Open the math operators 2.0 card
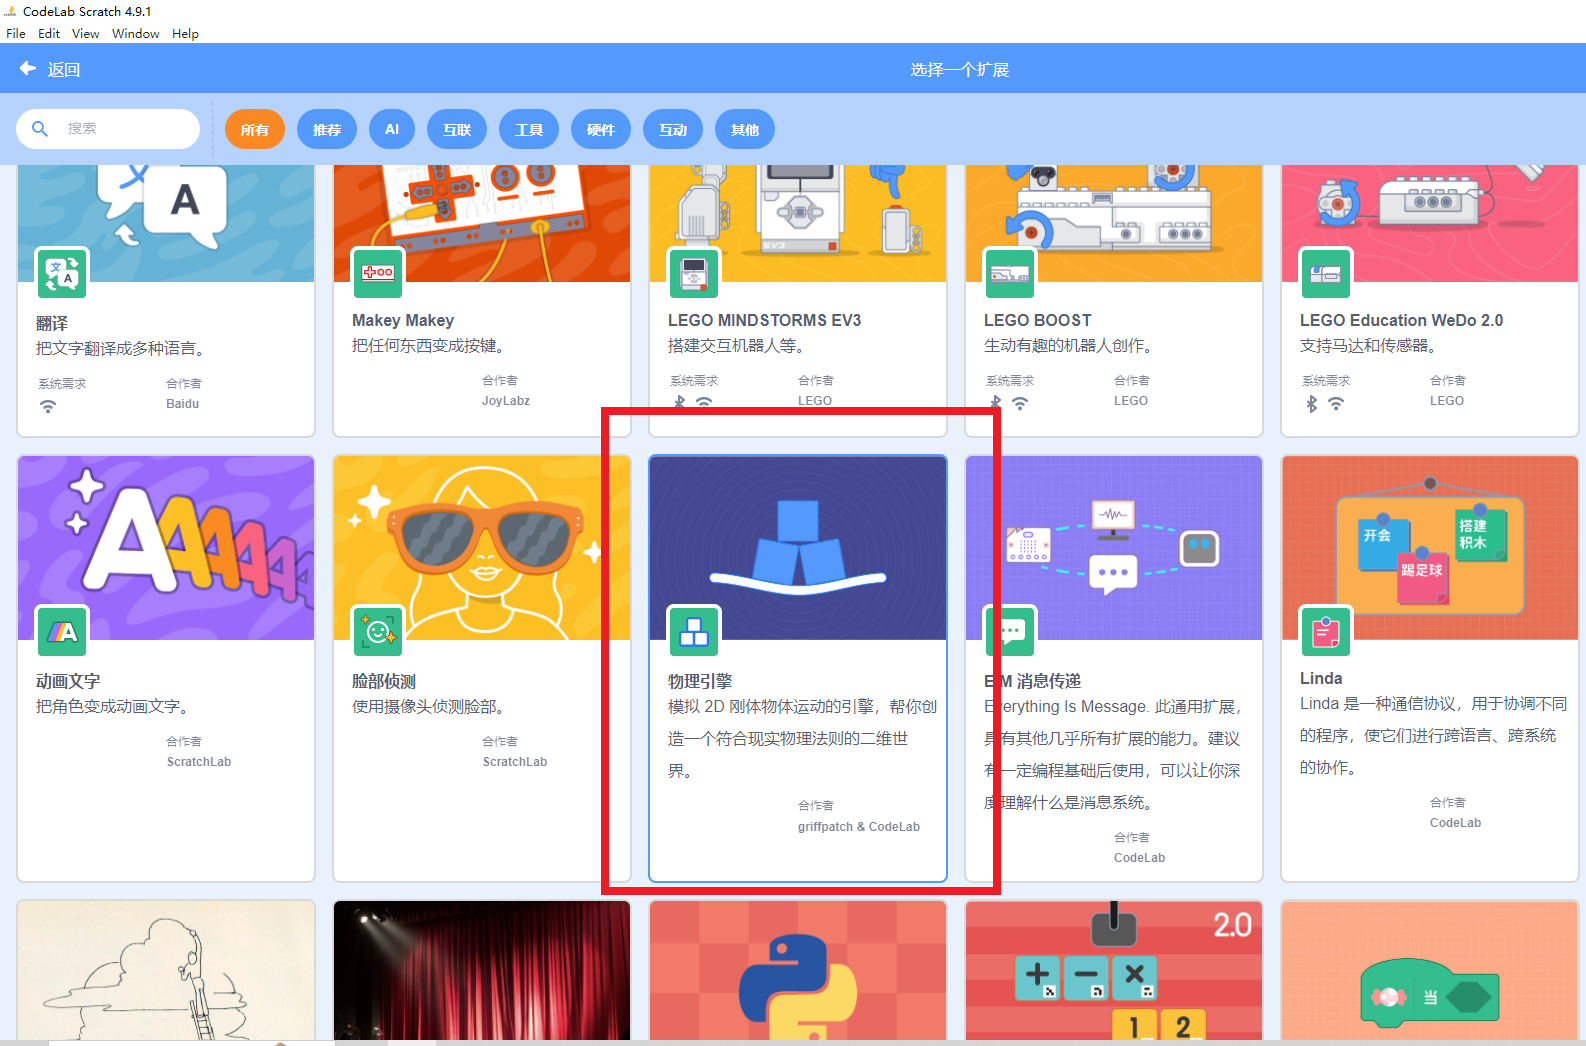 pos(1114,970)
